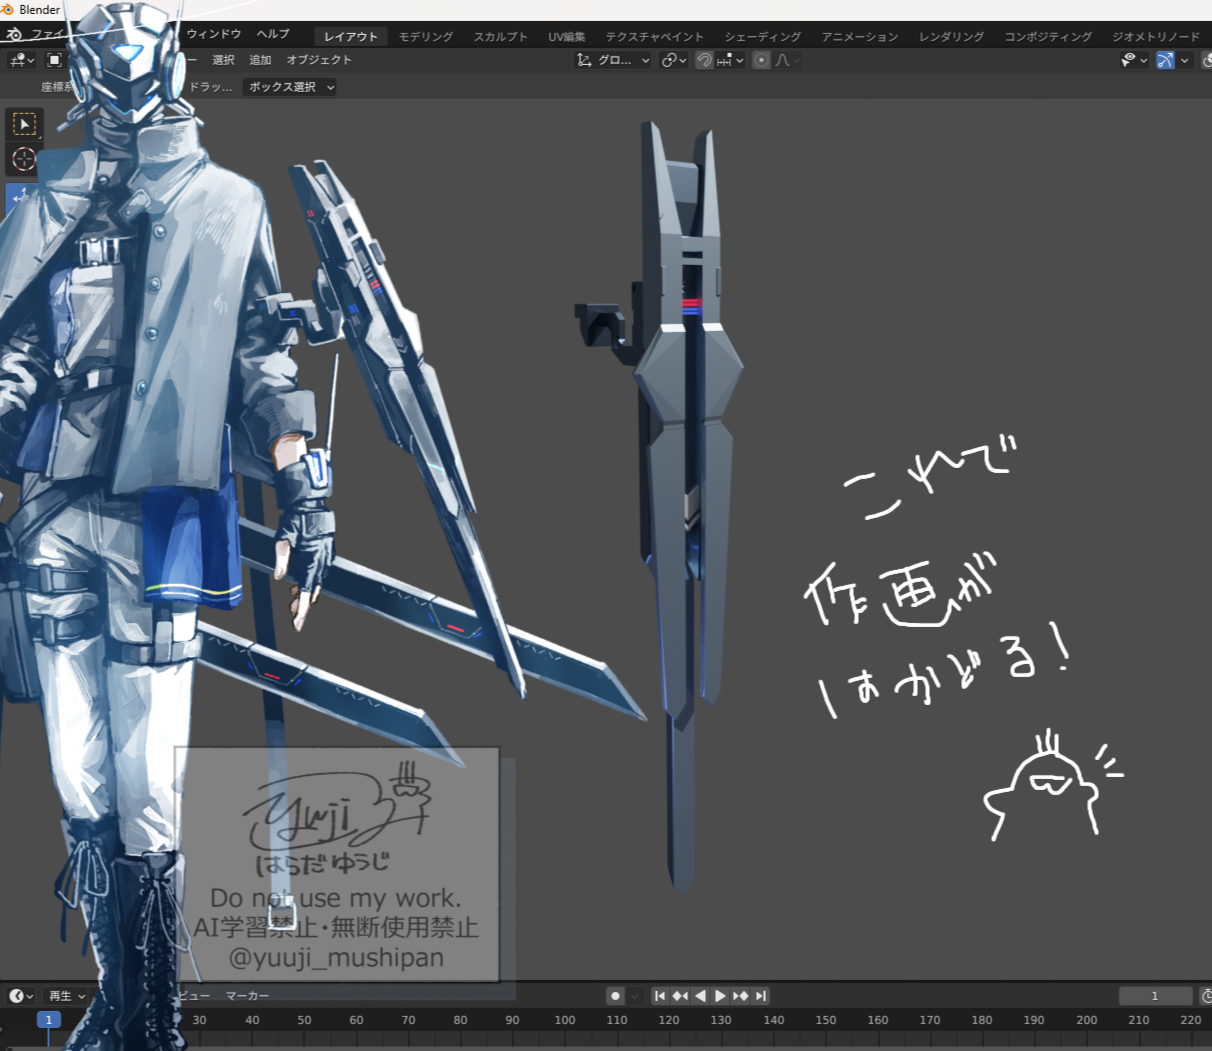Click the current frame number field
This screenshot has width=1212, height=1051.
[1154, 996]
